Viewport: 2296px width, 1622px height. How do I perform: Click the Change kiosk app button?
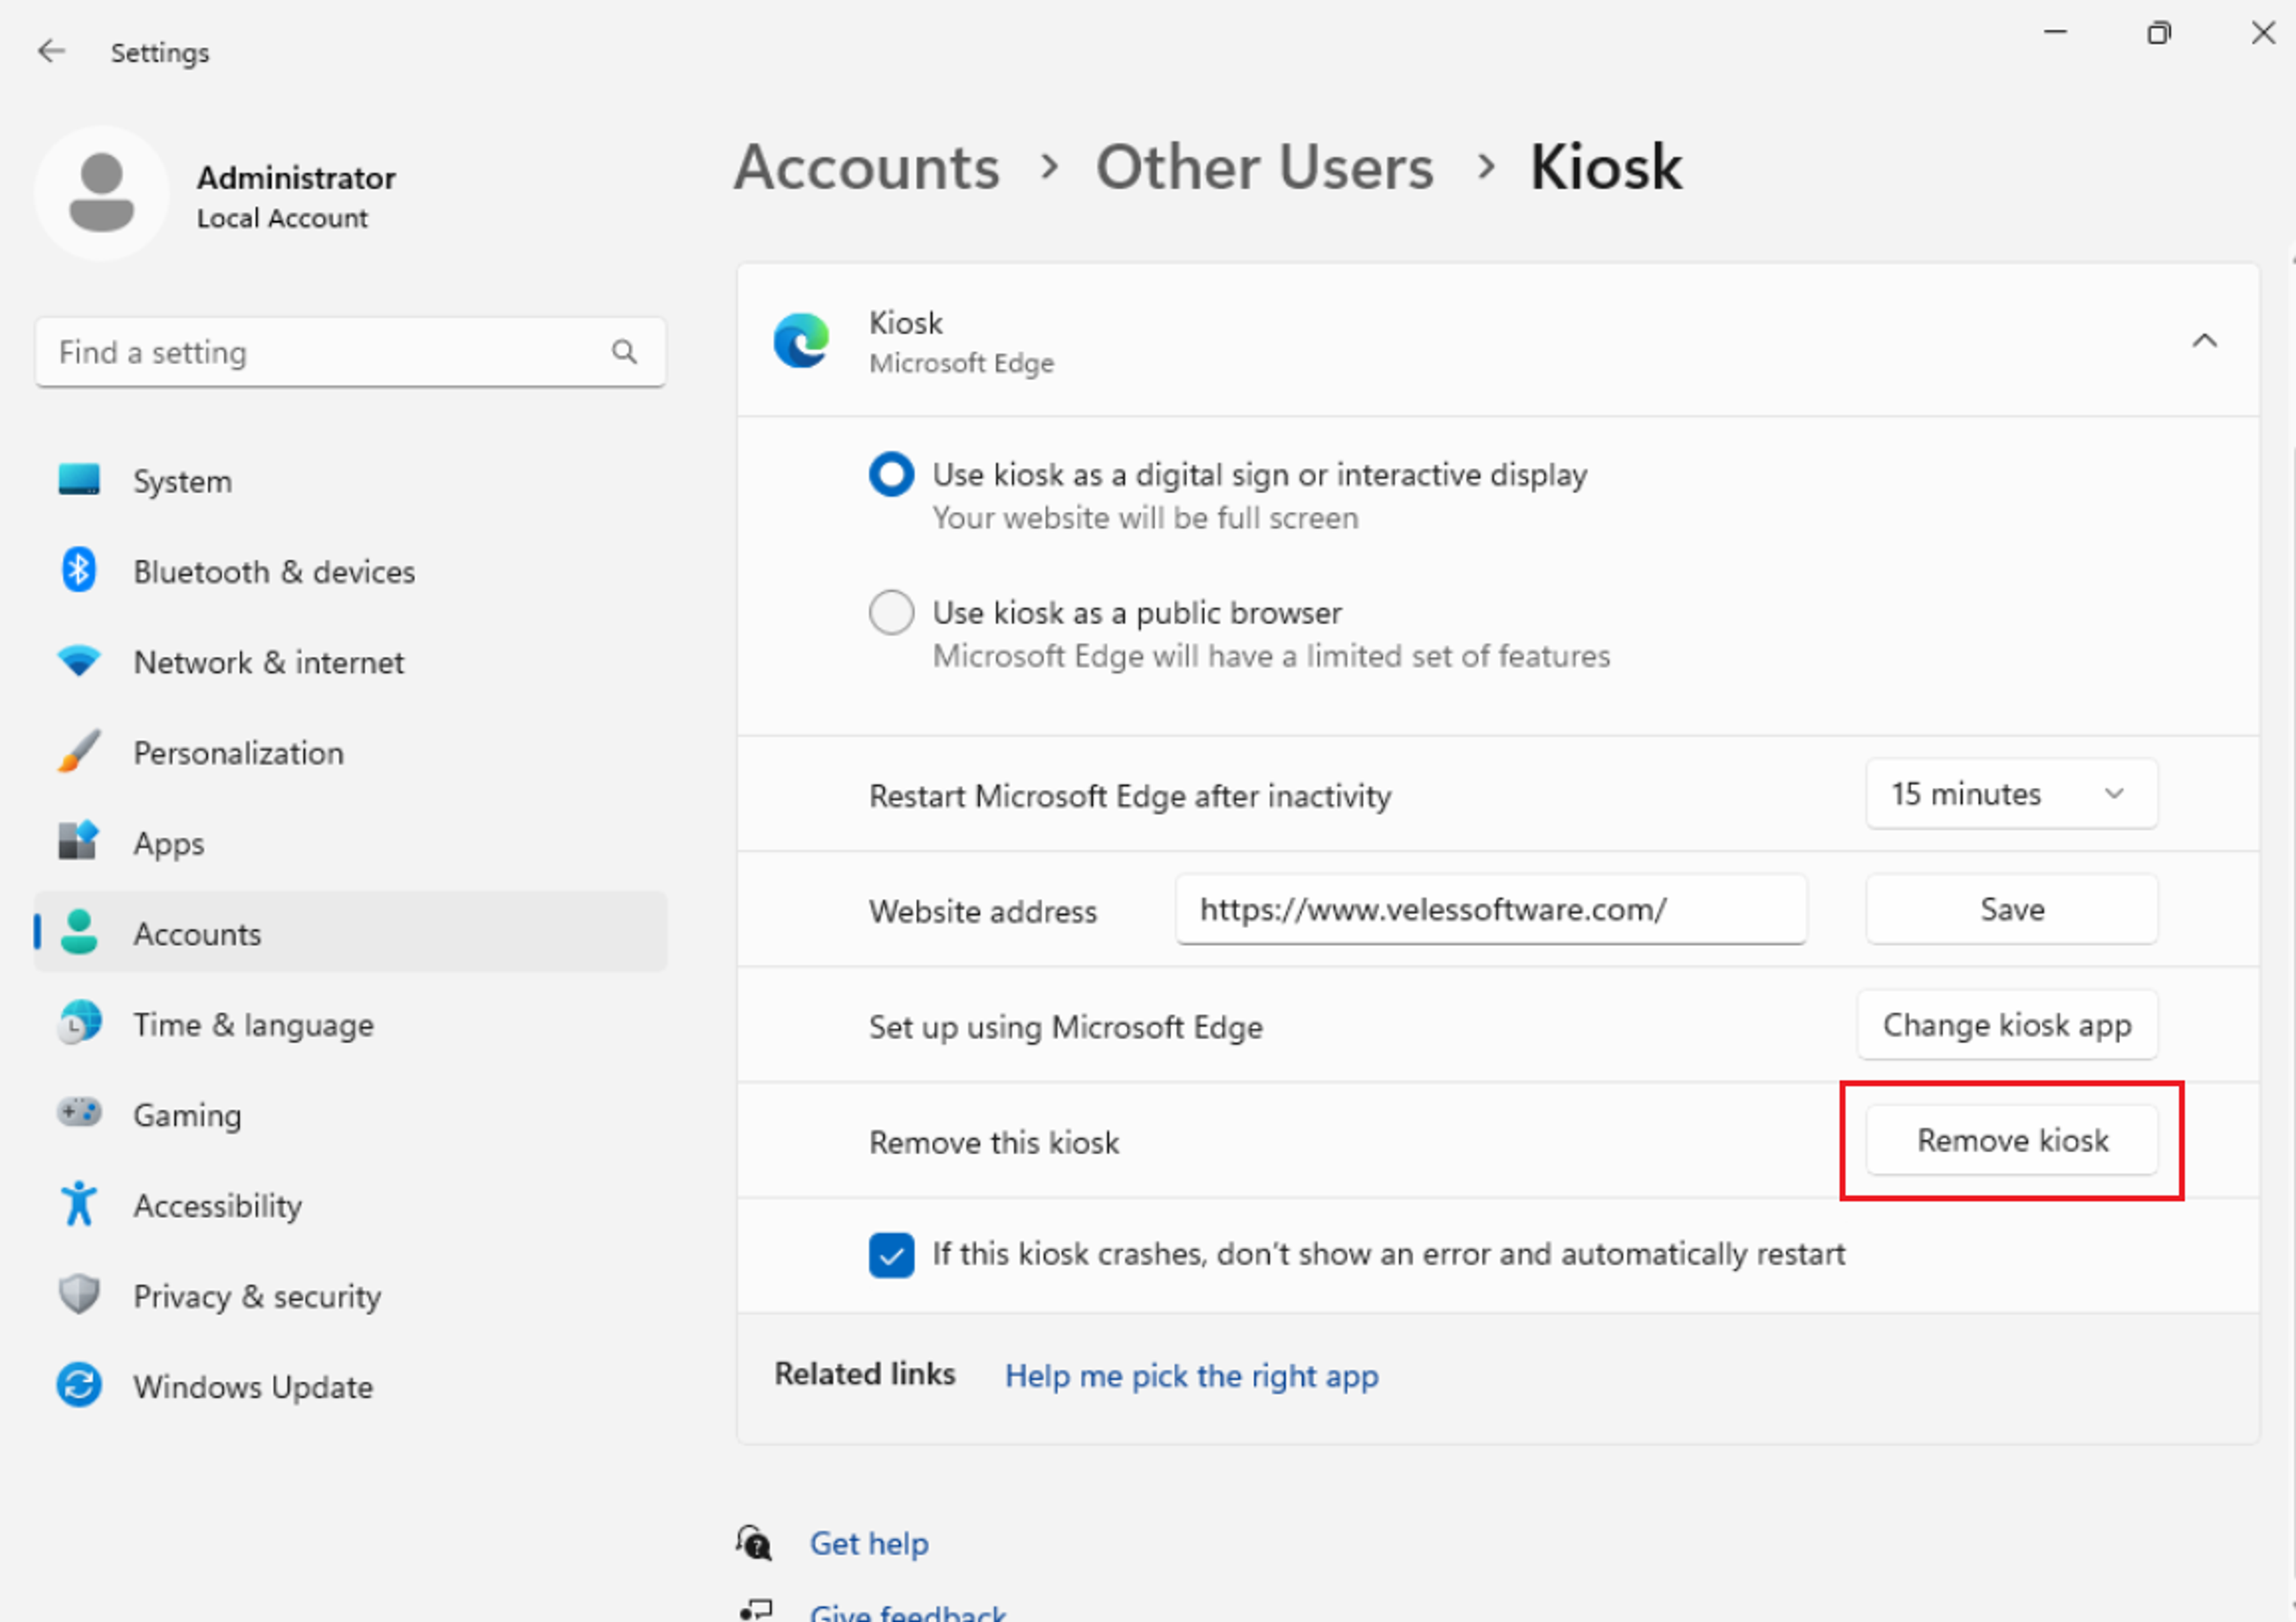pos(2007,1025)
